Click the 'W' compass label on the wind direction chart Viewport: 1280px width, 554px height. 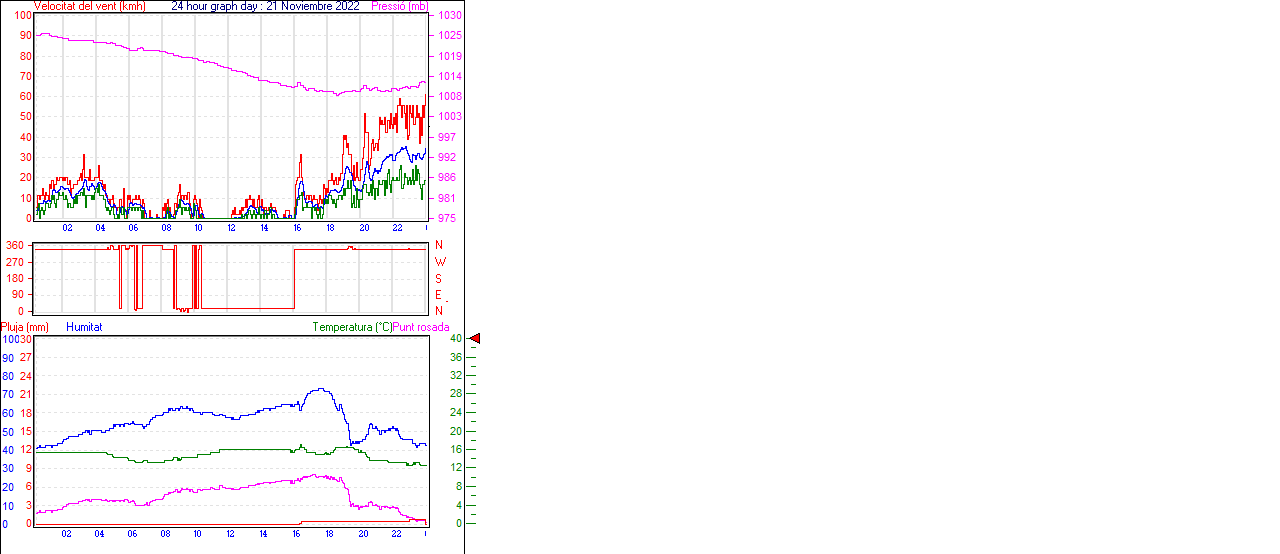(439, 262)
